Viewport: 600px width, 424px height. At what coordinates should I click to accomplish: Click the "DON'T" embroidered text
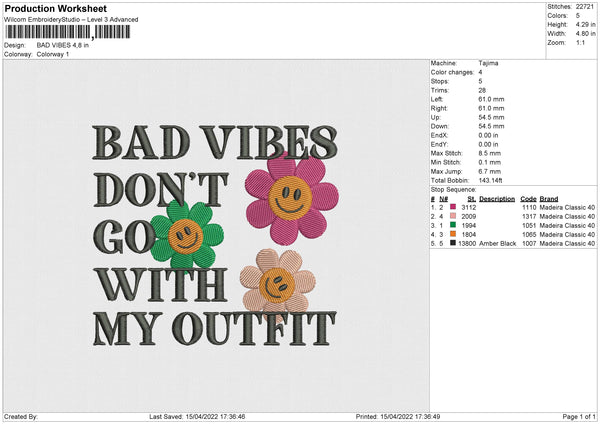pyautogui.click(x=161, y=189)
